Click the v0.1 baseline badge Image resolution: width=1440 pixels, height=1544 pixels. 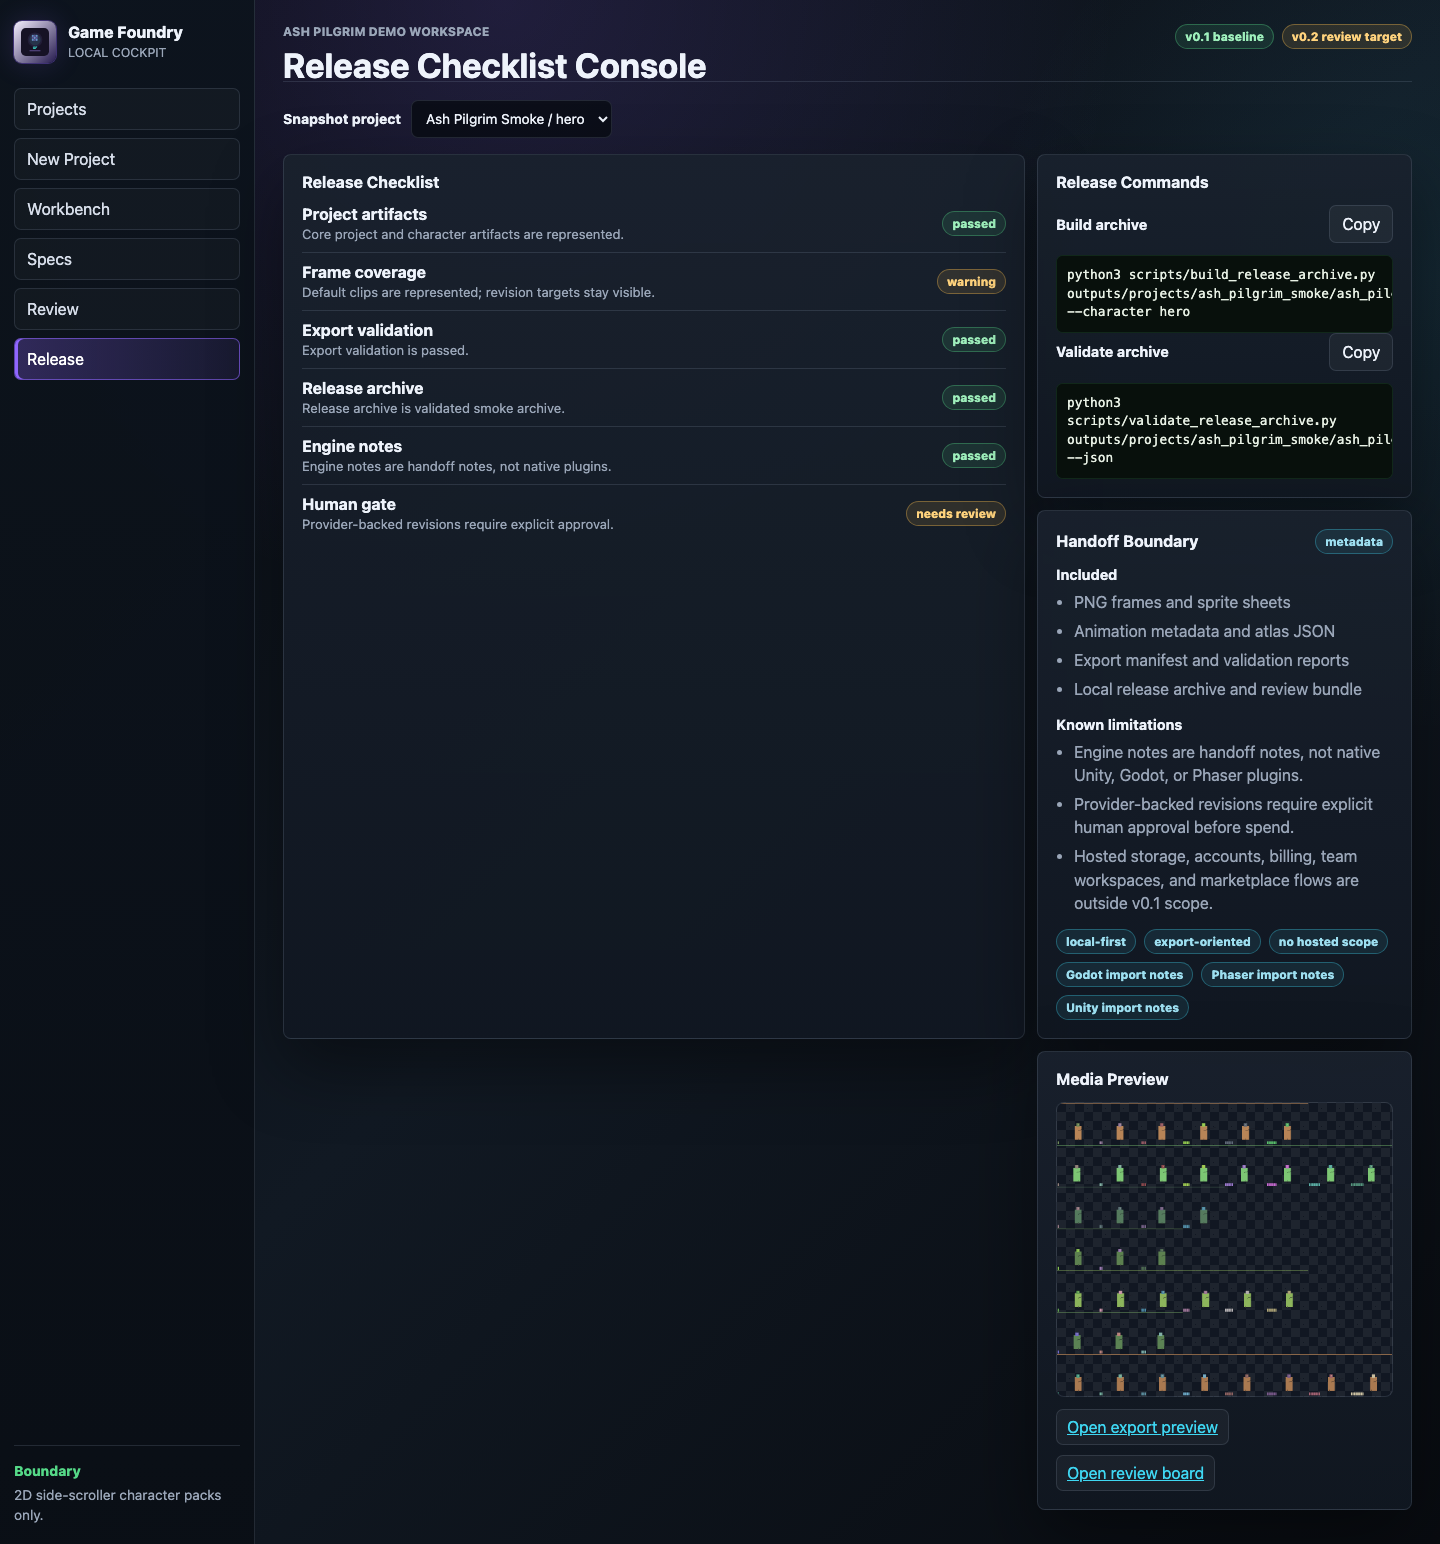point(1224,37)
